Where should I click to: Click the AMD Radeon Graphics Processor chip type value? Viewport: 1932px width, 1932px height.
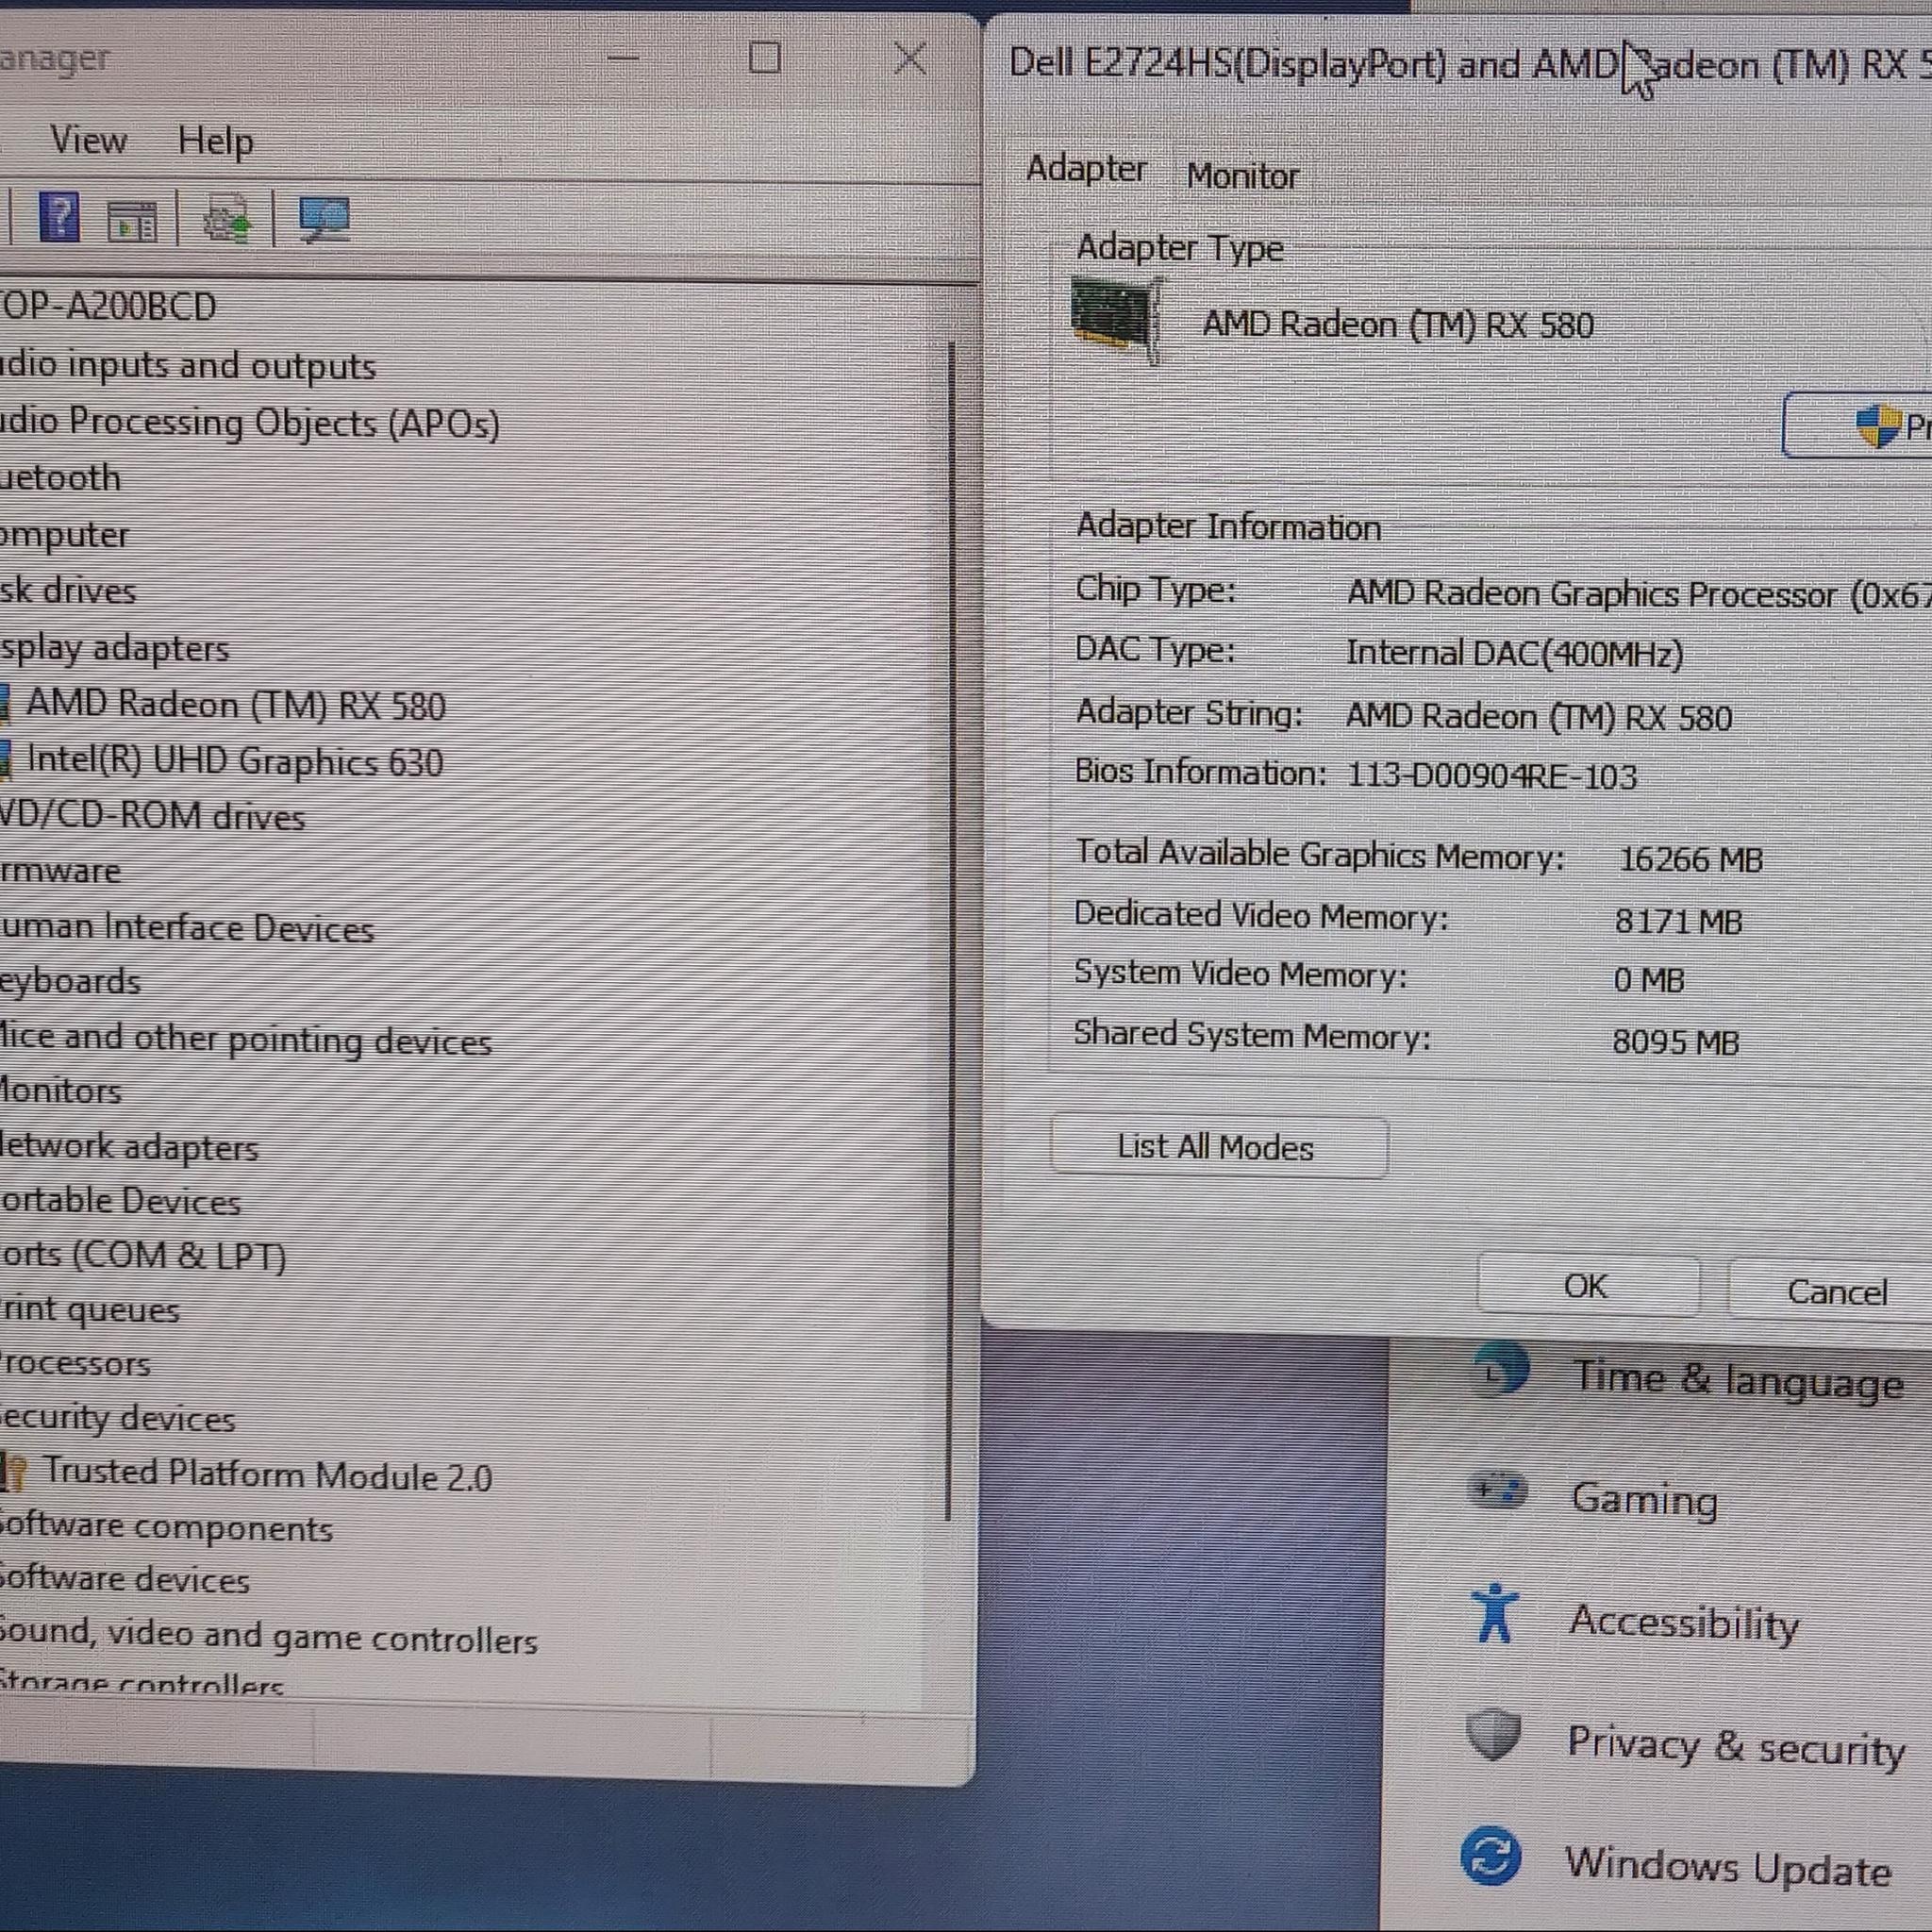point(1639,594)
